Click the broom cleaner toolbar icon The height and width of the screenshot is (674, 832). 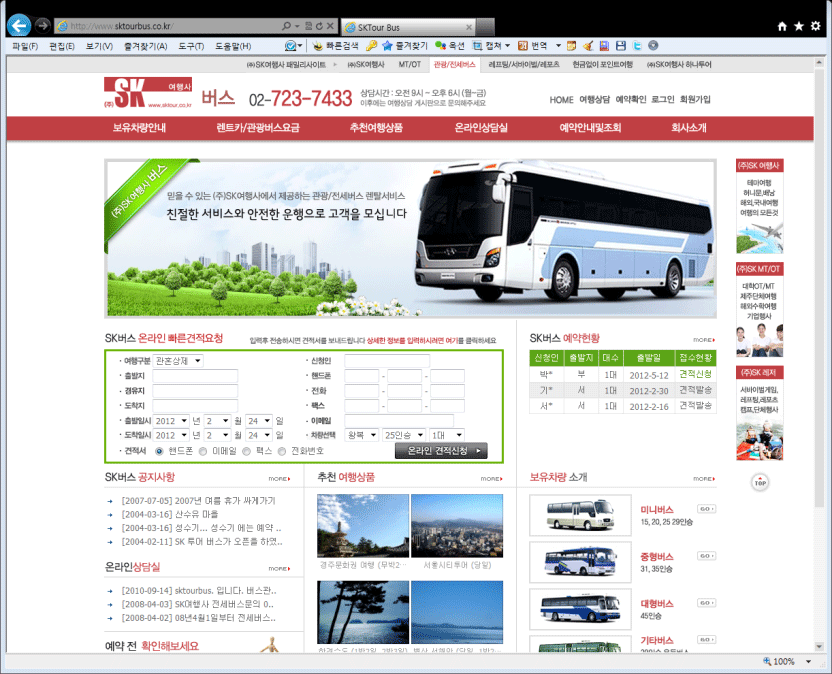pyautogui.click(x=588, y=46)
